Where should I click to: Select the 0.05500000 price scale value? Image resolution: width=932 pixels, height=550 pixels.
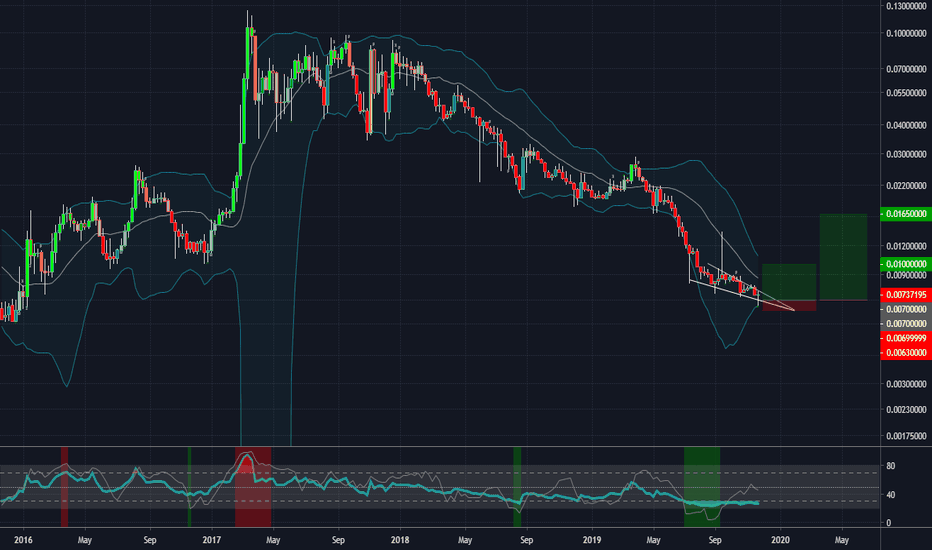point(906,93)
